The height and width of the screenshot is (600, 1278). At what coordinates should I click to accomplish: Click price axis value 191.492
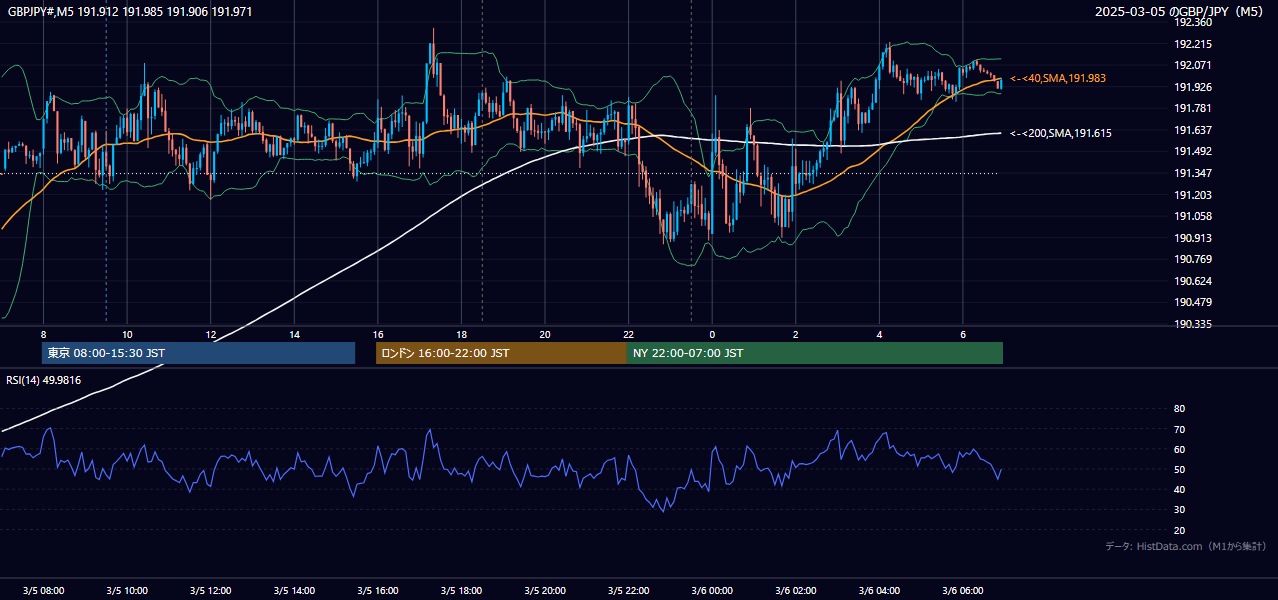point(1193,151)
